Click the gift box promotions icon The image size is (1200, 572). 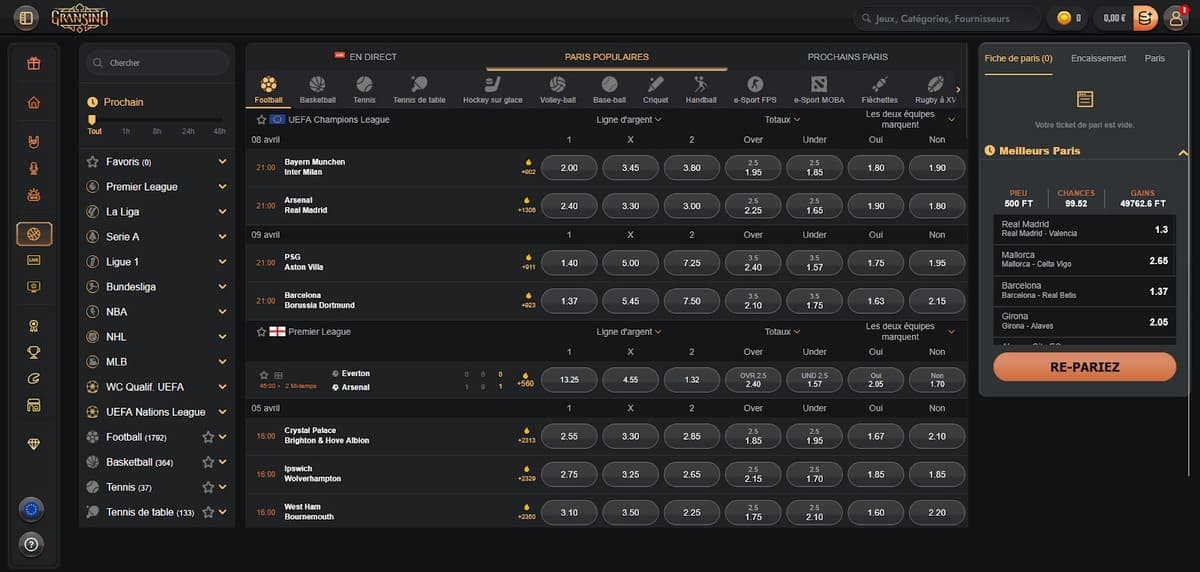[x=34, y=64]
